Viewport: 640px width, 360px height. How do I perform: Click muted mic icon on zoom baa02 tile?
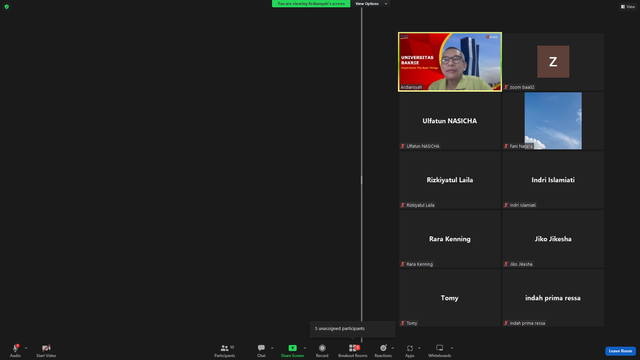[x=506, y=87]
